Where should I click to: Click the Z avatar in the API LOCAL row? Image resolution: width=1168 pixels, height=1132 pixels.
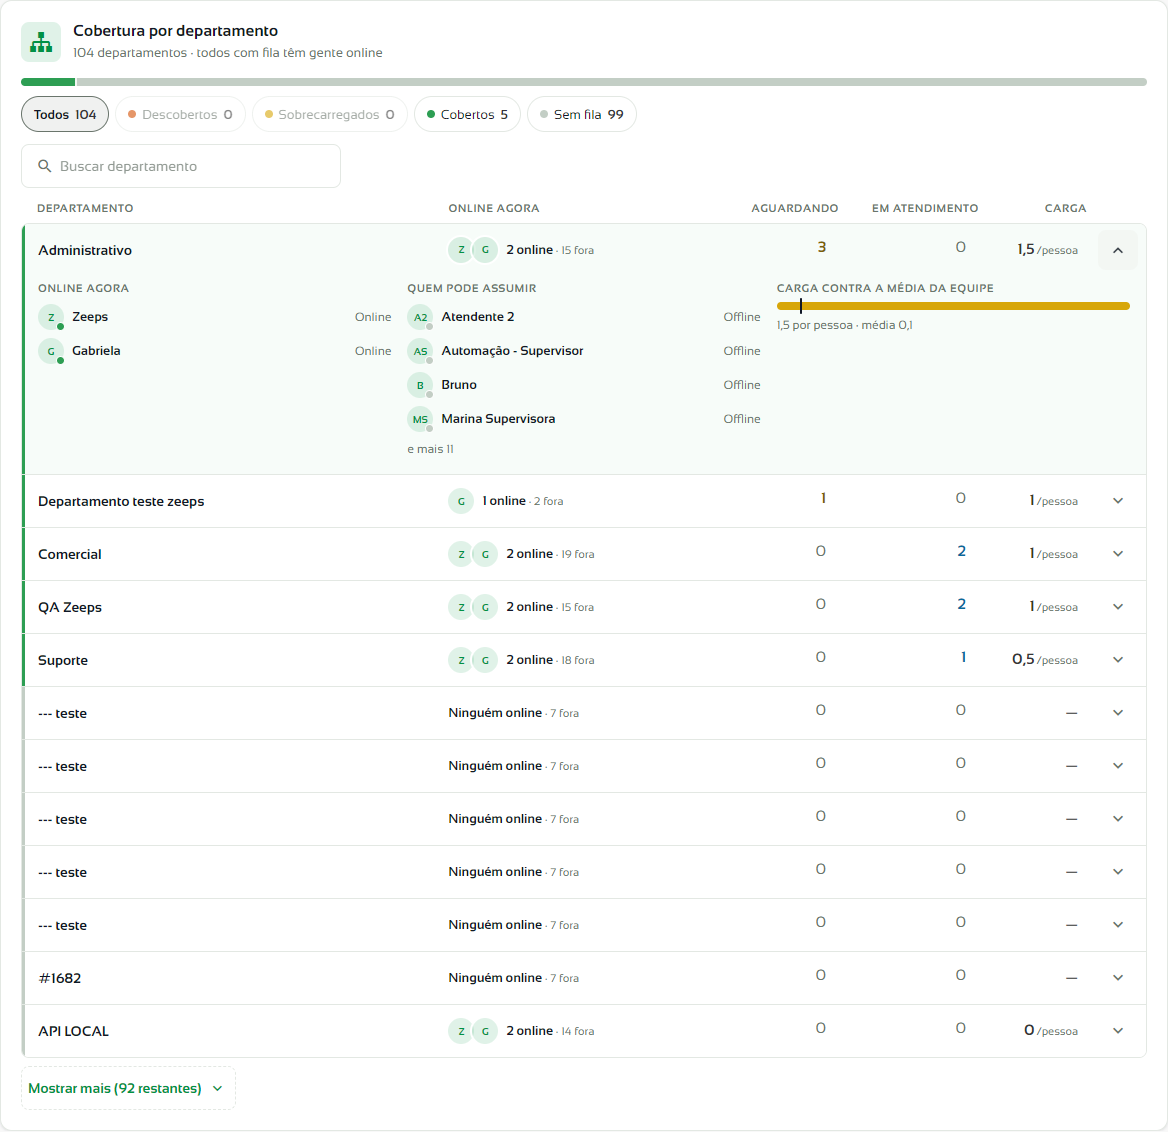click(461, 1031)
